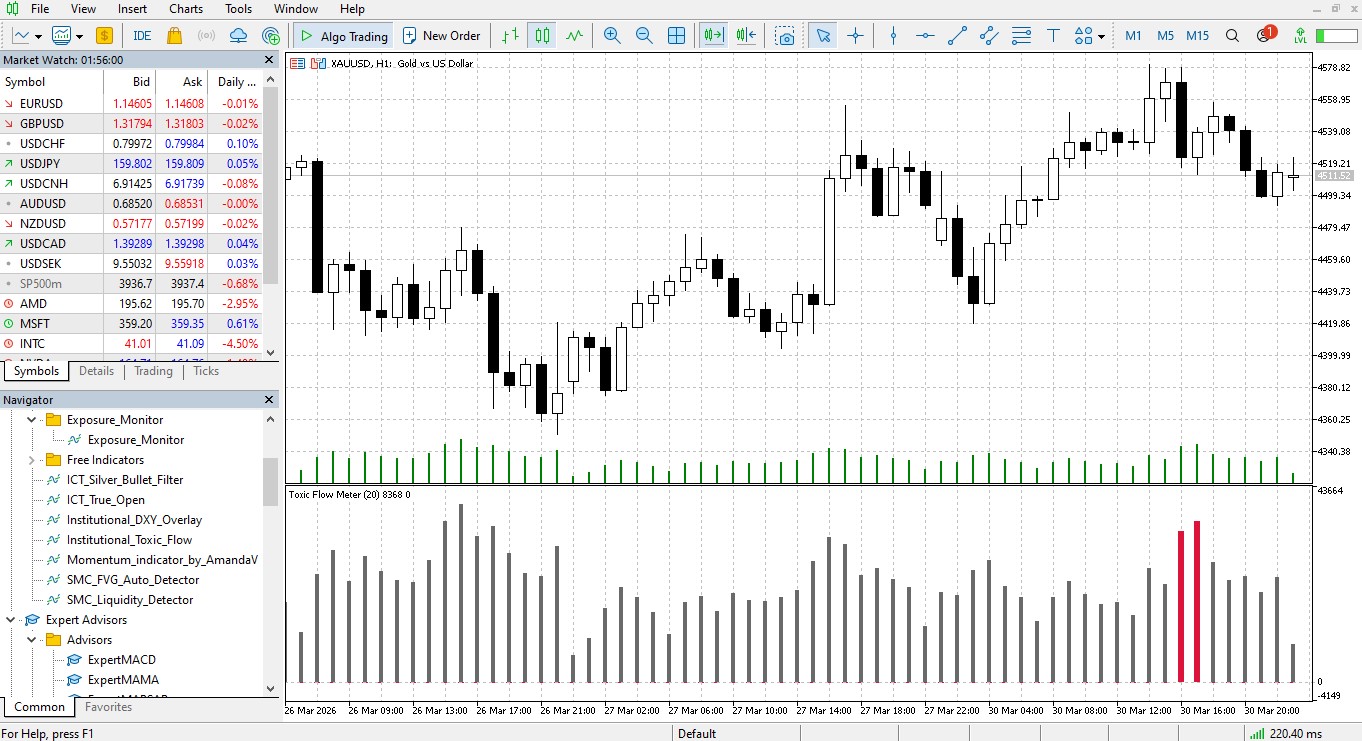Draw a horizontal line

click(x=925, y=35)
